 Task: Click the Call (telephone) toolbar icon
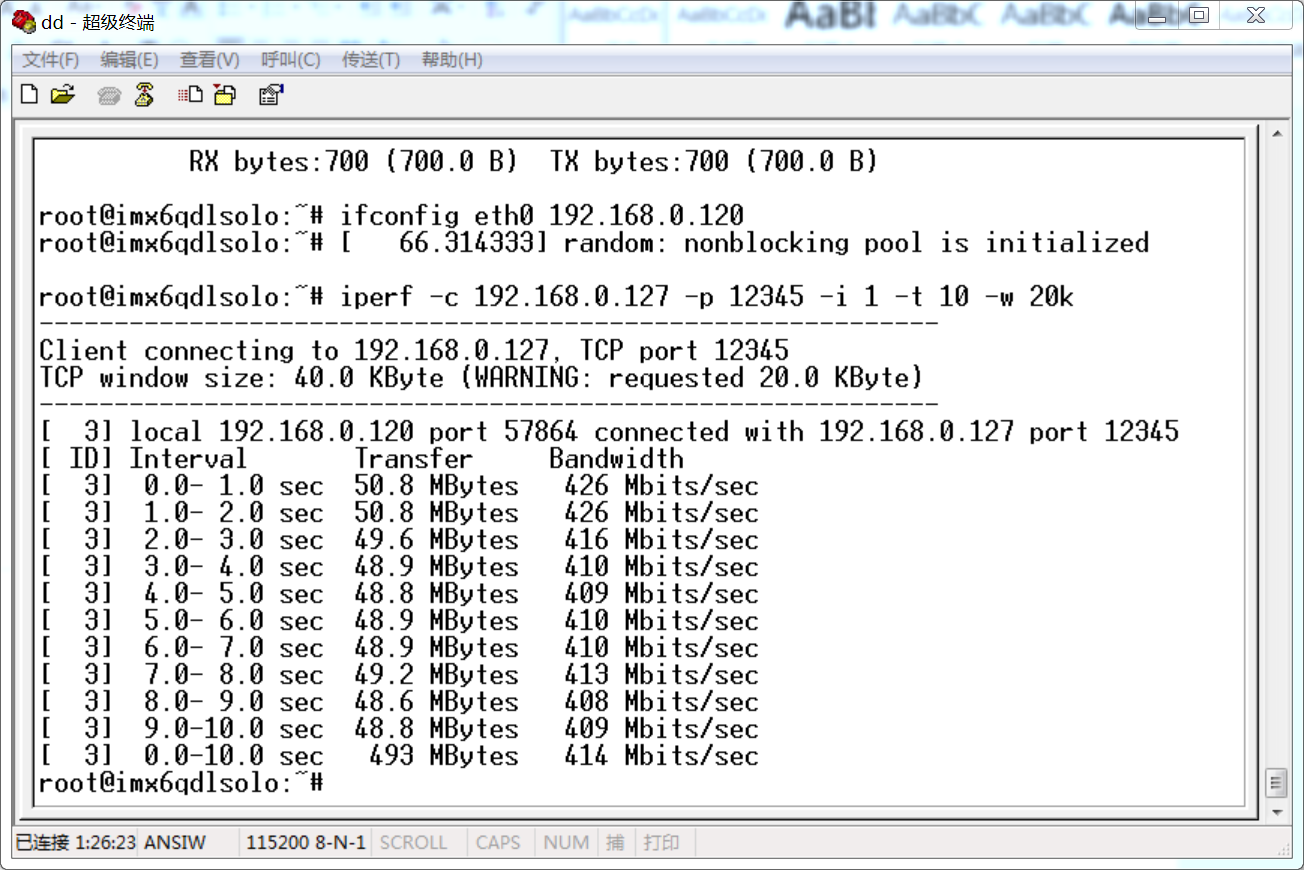110,95
